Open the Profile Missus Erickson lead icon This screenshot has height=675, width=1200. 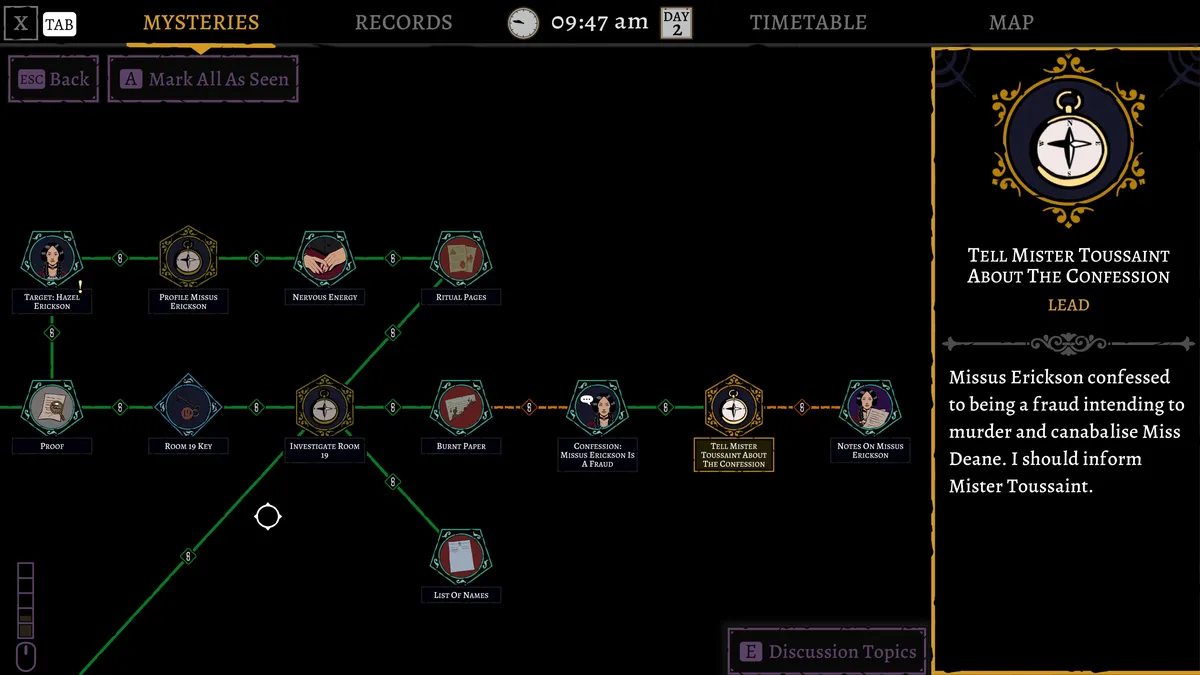[188, 256]
